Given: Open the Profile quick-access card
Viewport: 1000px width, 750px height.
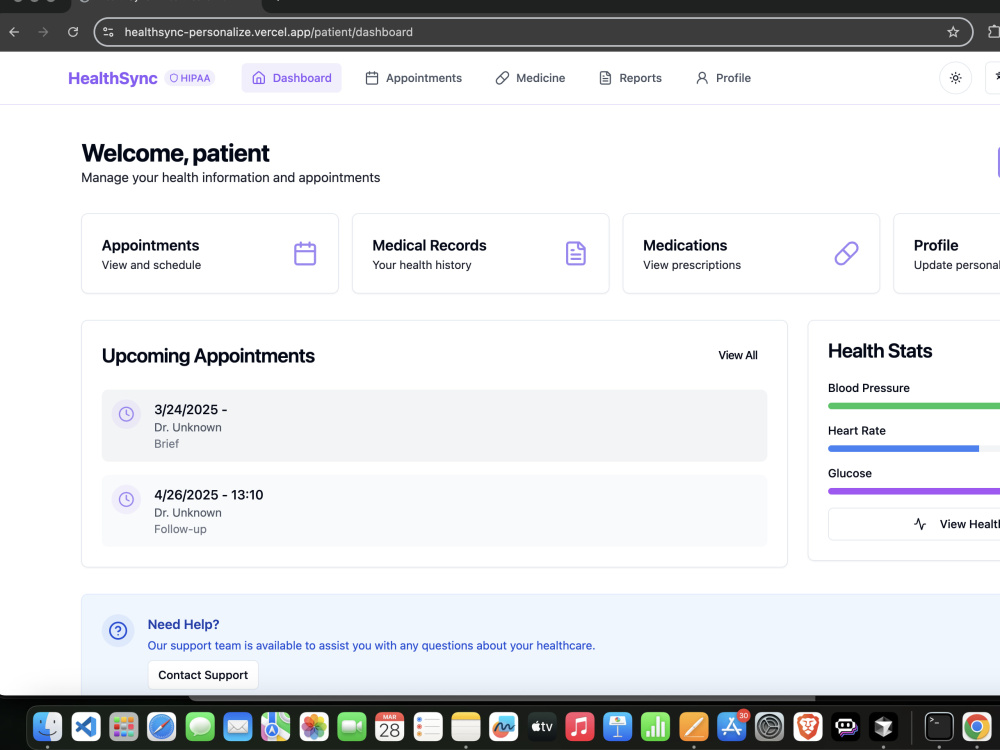Looking at the screenshot, I should 946,254.
